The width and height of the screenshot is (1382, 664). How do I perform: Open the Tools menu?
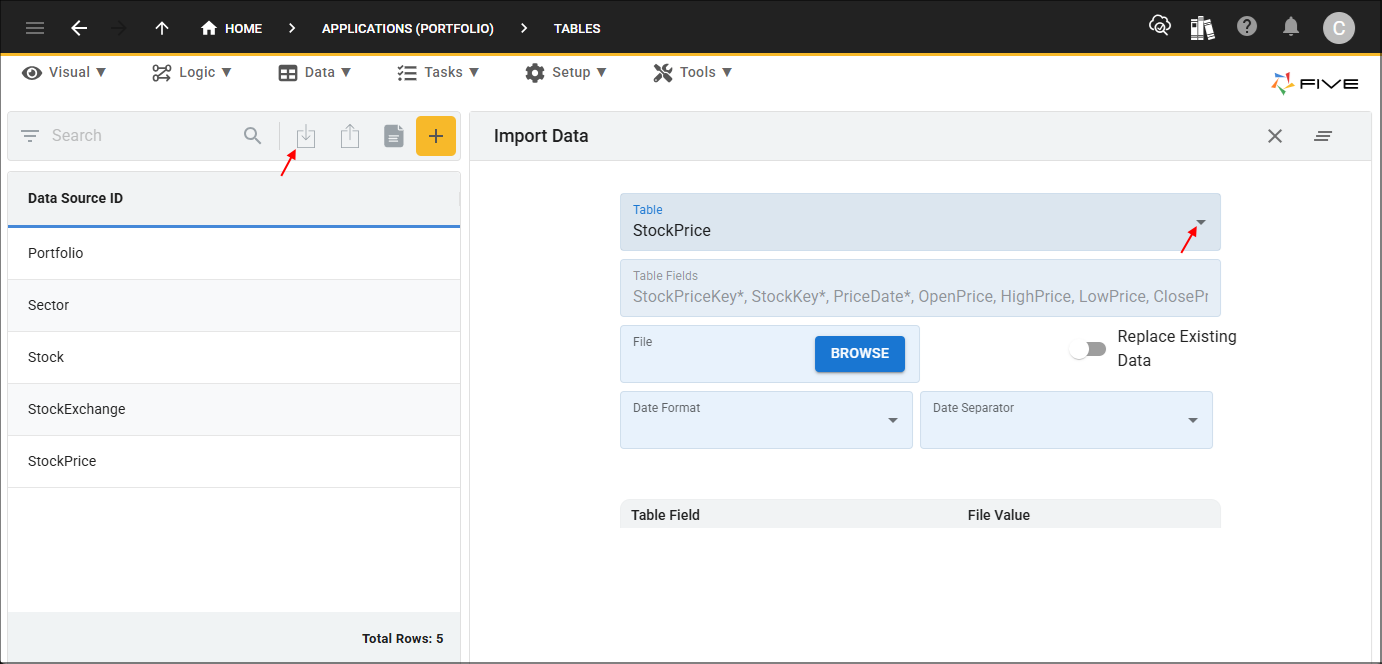pos(693,72)
